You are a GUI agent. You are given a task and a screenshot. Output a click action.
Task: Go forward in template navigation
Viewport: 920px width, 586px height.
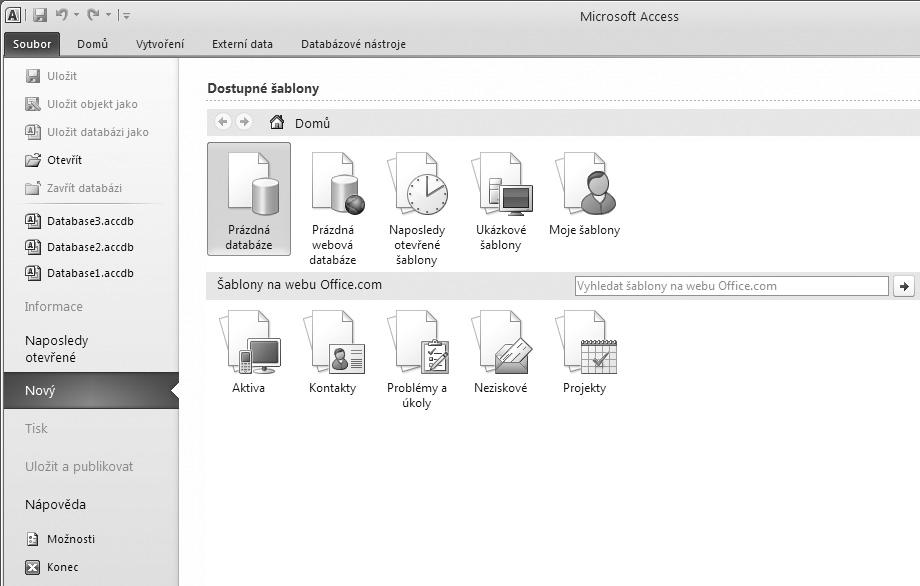click(244, 122)
